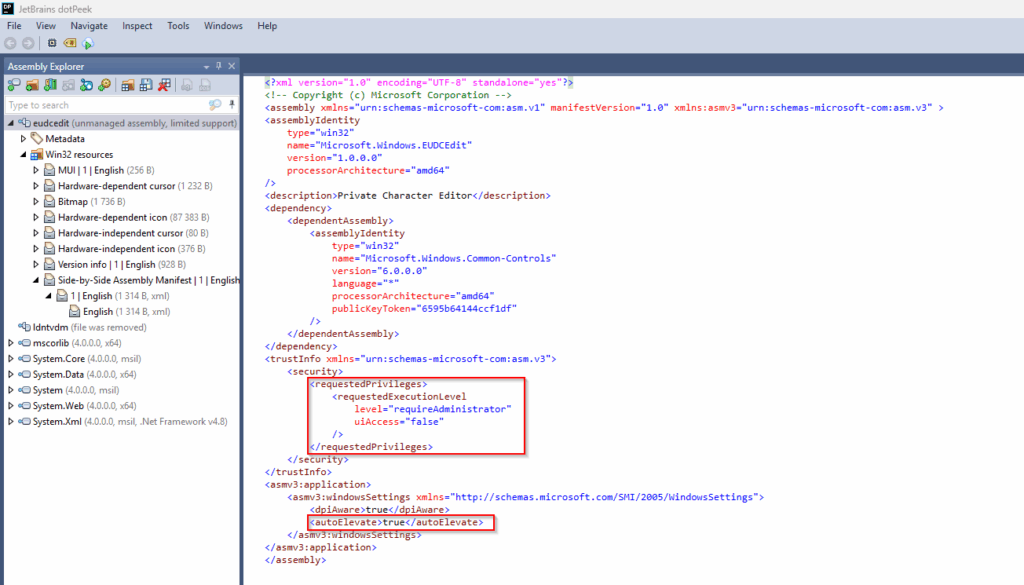Click the Private Character Editor description text

point(404,195)
